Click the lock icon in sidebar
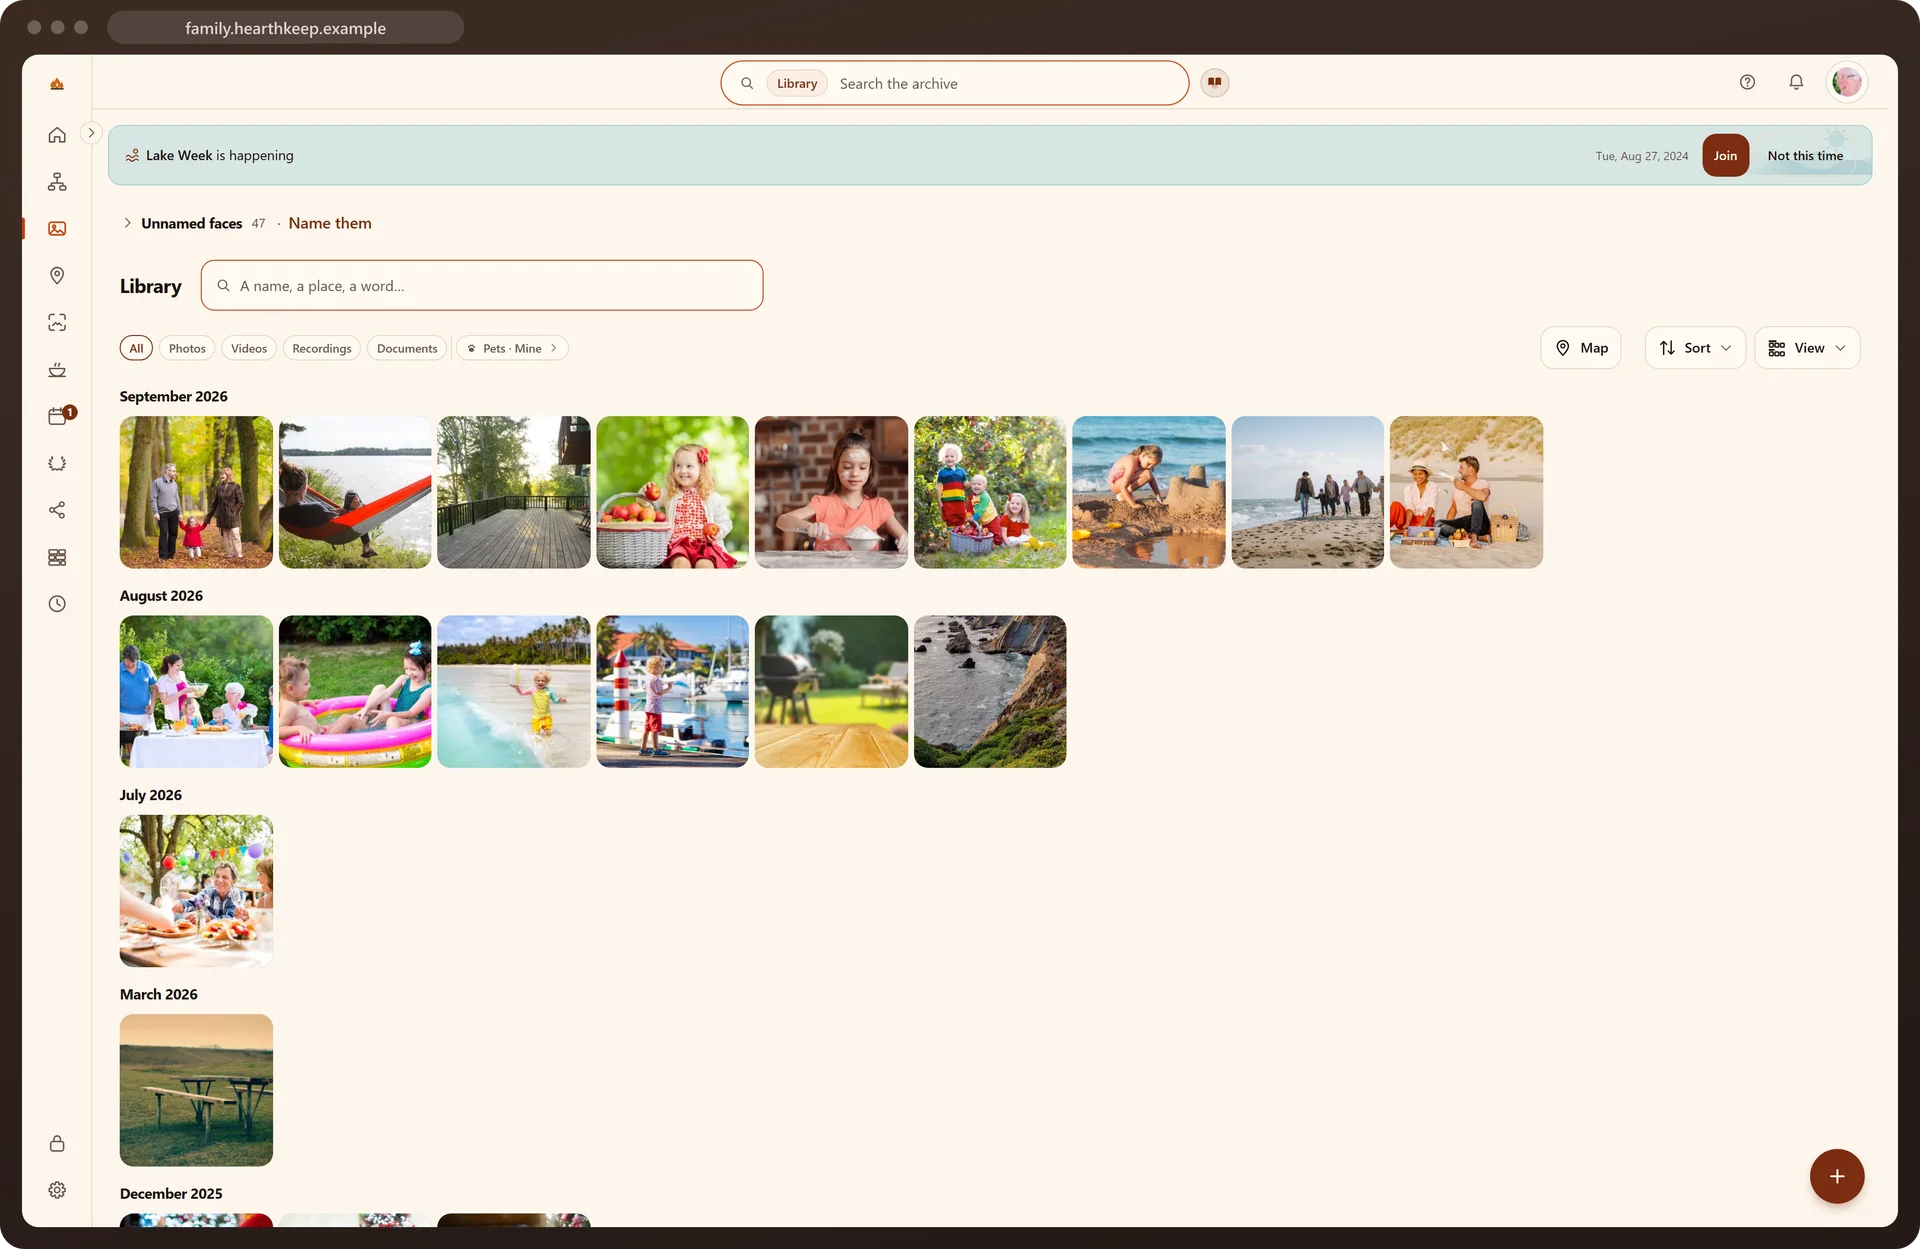Viewport: 1920px width, 1249px height. [x=57, y=1144]
